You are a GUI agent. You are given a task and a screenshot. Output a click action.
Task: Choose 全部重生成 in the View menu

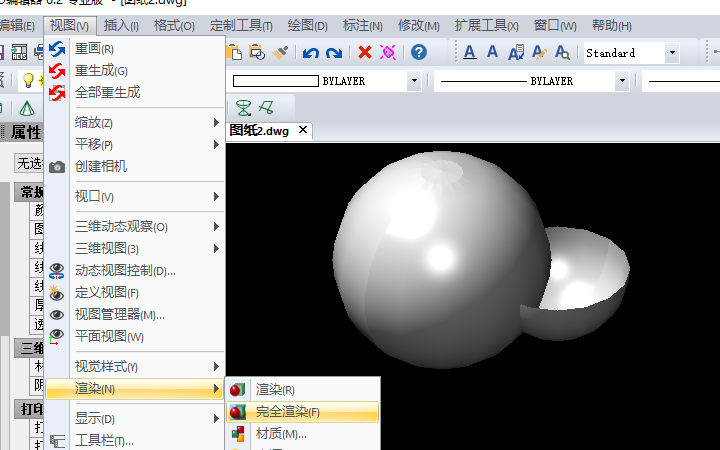(x=135, y=92)
